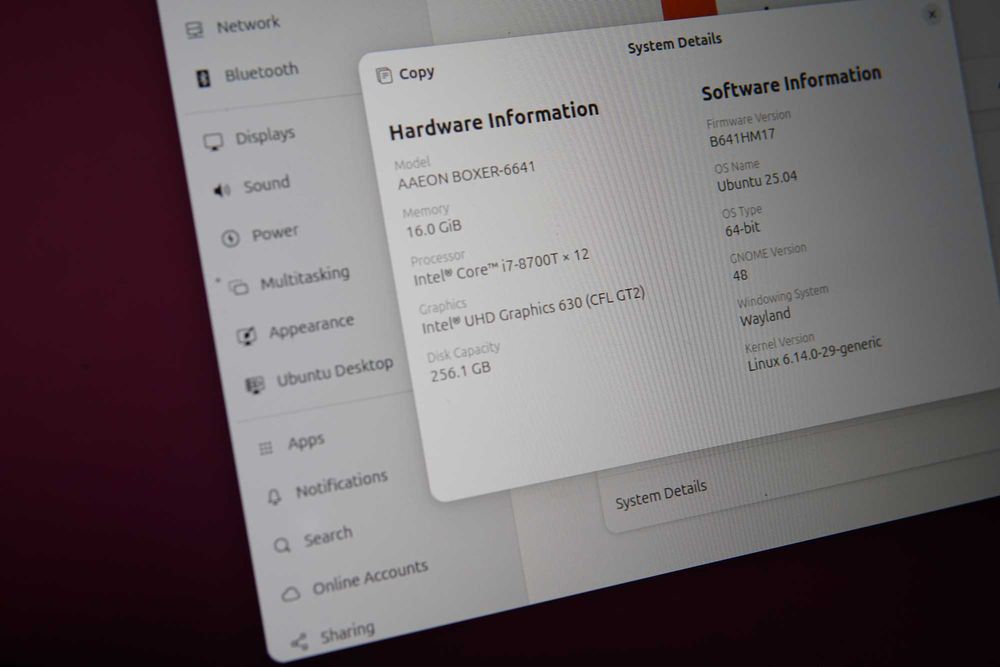Click the Network icon in sidebar
1000x667 pixels.
point(194,30)
